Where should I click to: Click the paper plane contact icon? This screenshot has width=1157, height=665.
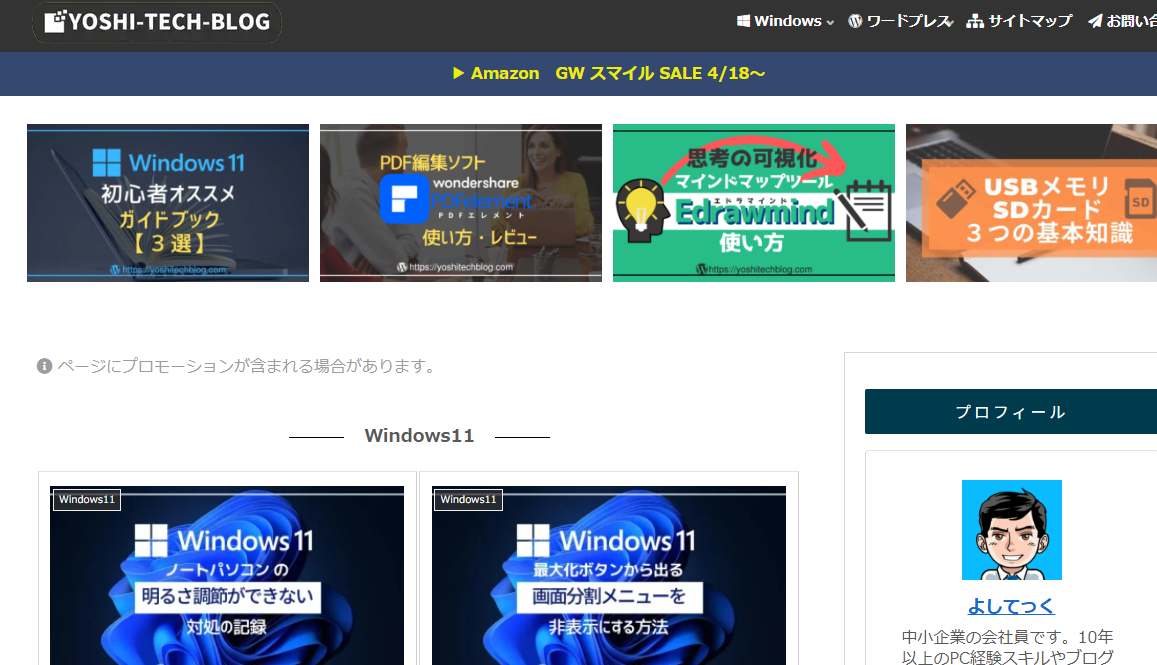point(1095,21)
